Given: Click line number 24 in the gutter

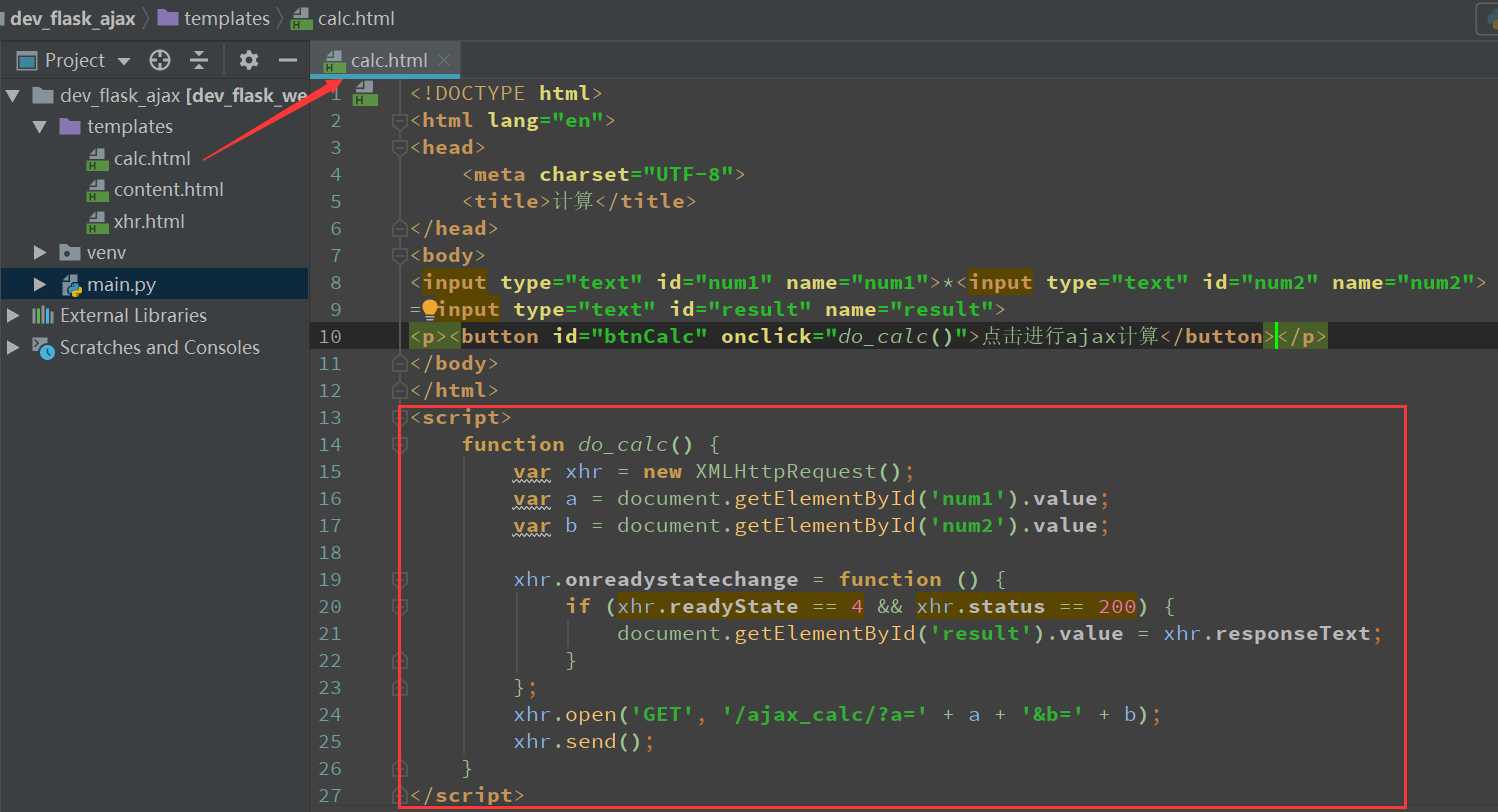Looking at the screenshot, I should pos(329,714).
